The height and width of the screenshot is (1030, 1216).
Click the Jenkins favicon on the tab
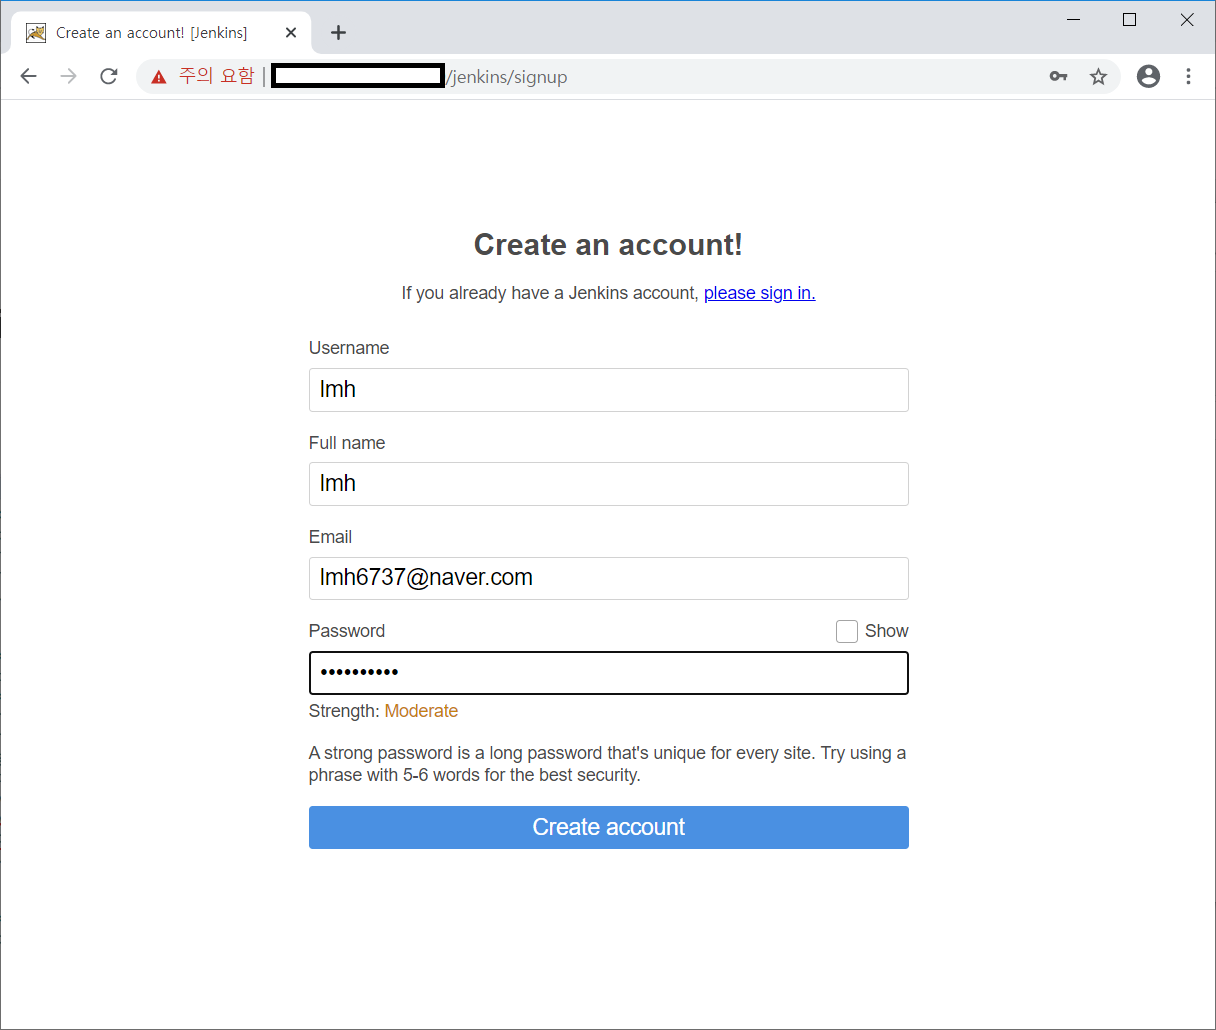click(x=36, y=33)
